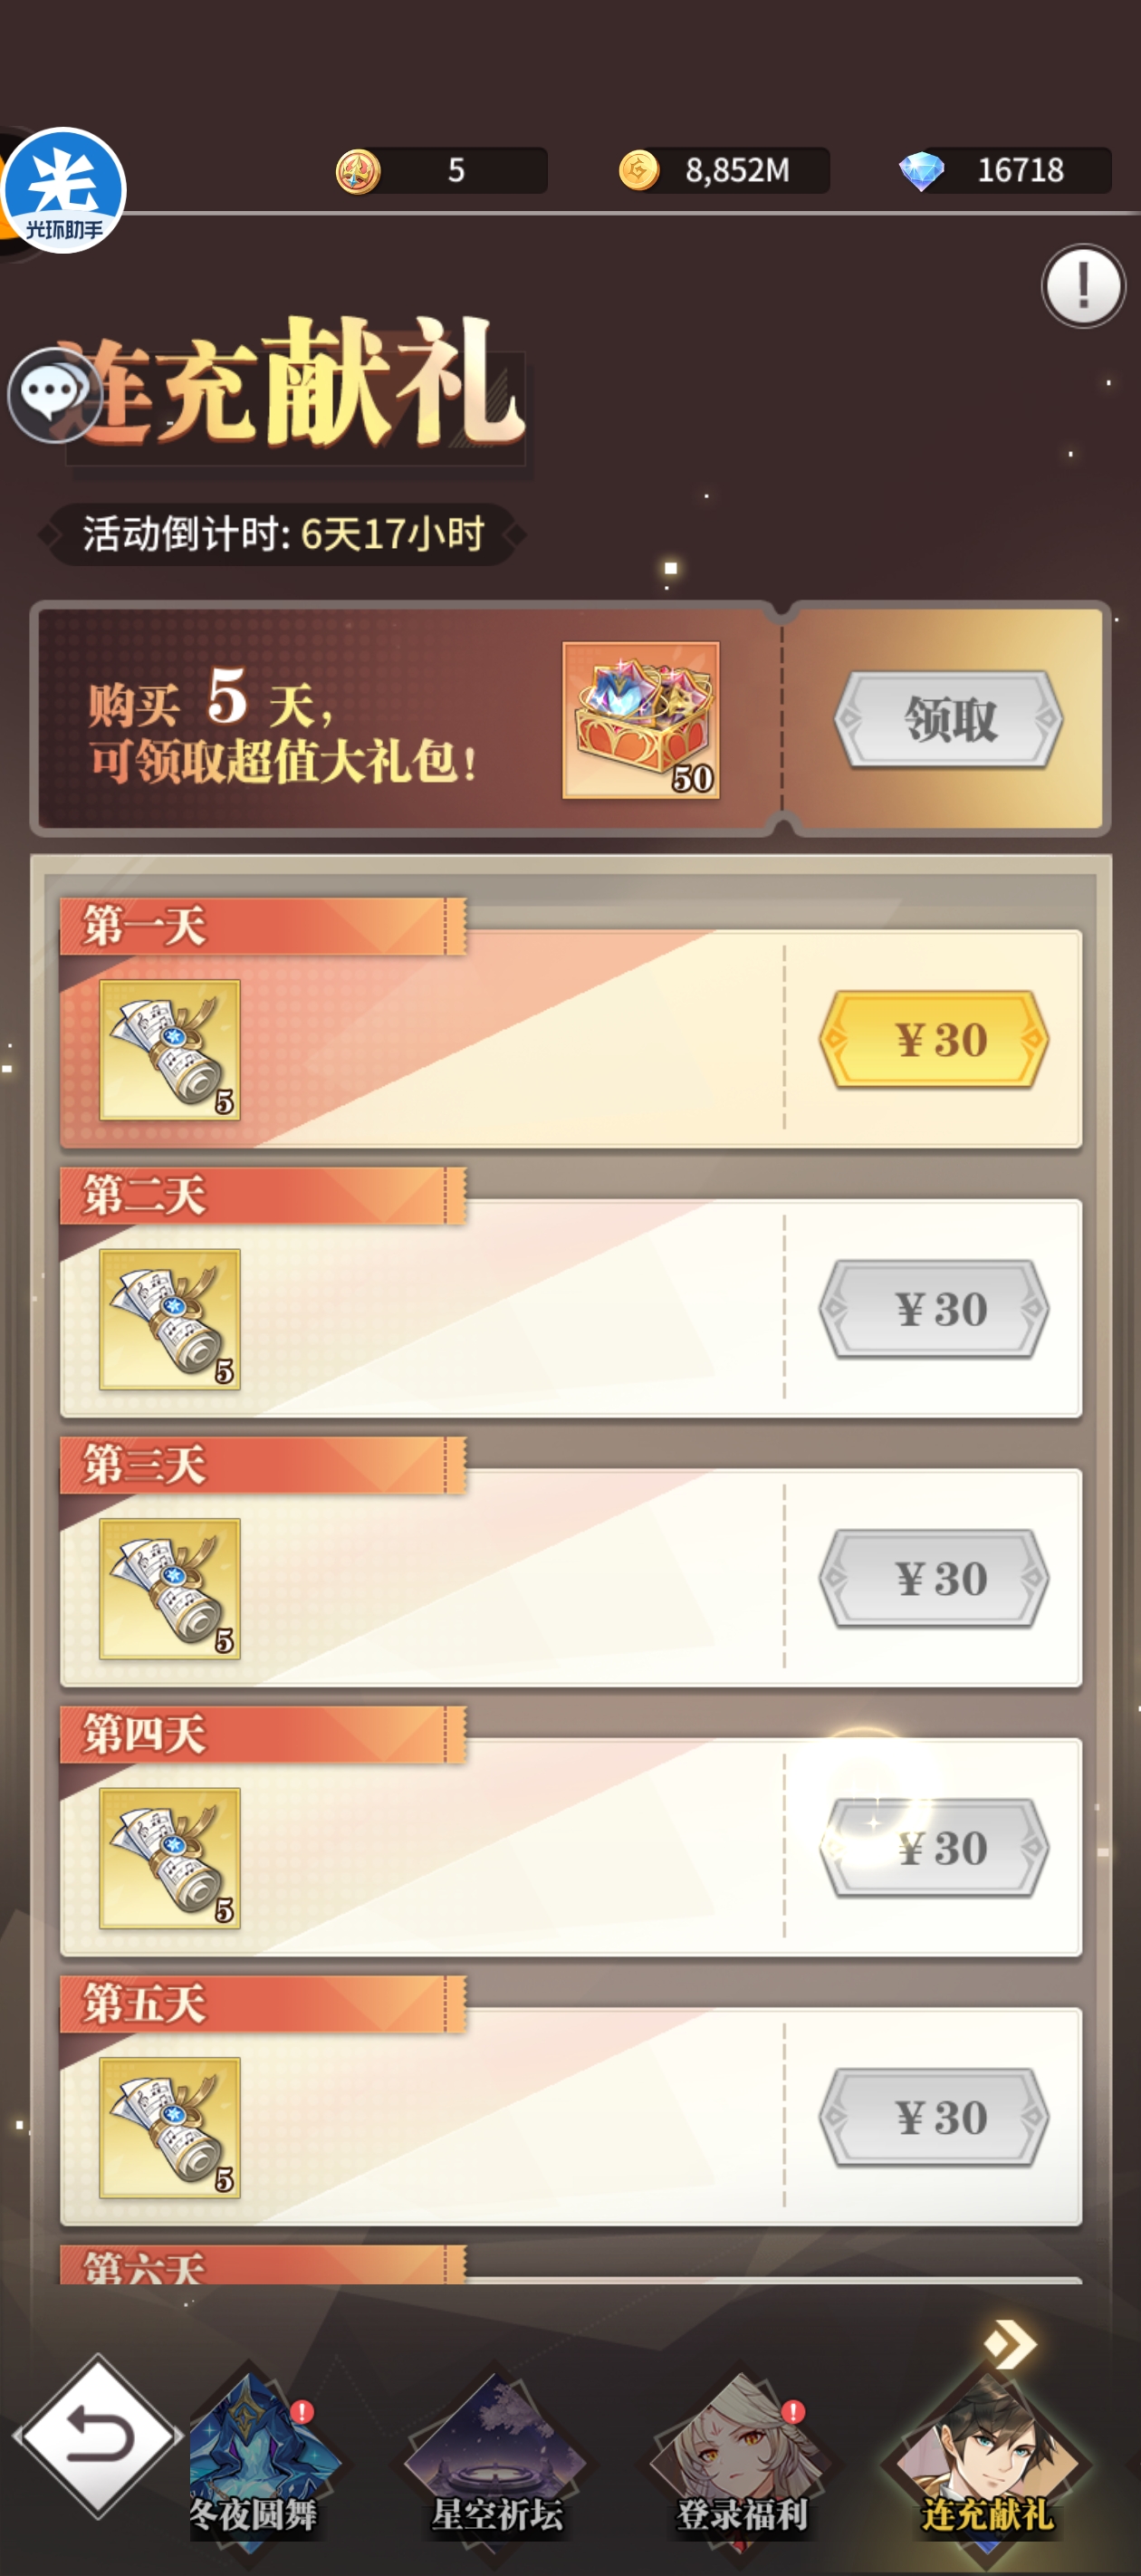Open the 光环助手 floating assistant icon

point(63,190)
